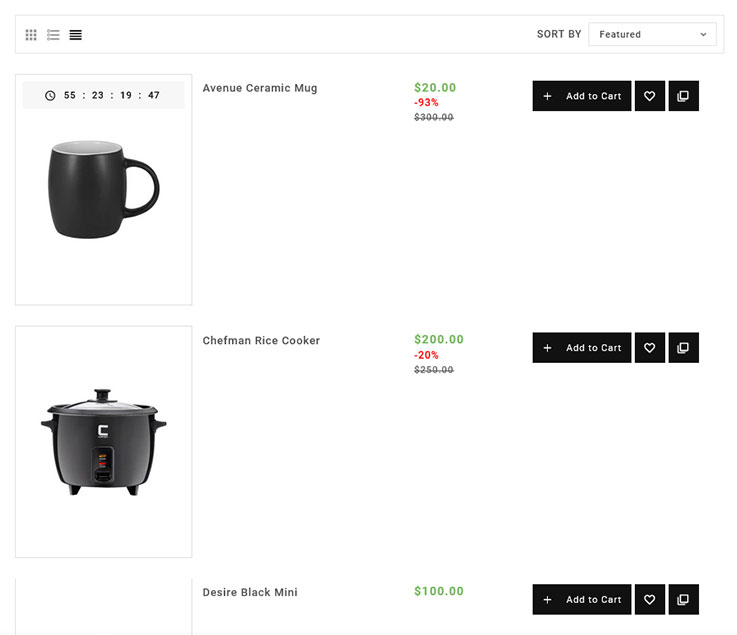Screen dimensions: 737x635
Task: Compare the Chefman Rice Cooker
Action: (x=683, y=348)
